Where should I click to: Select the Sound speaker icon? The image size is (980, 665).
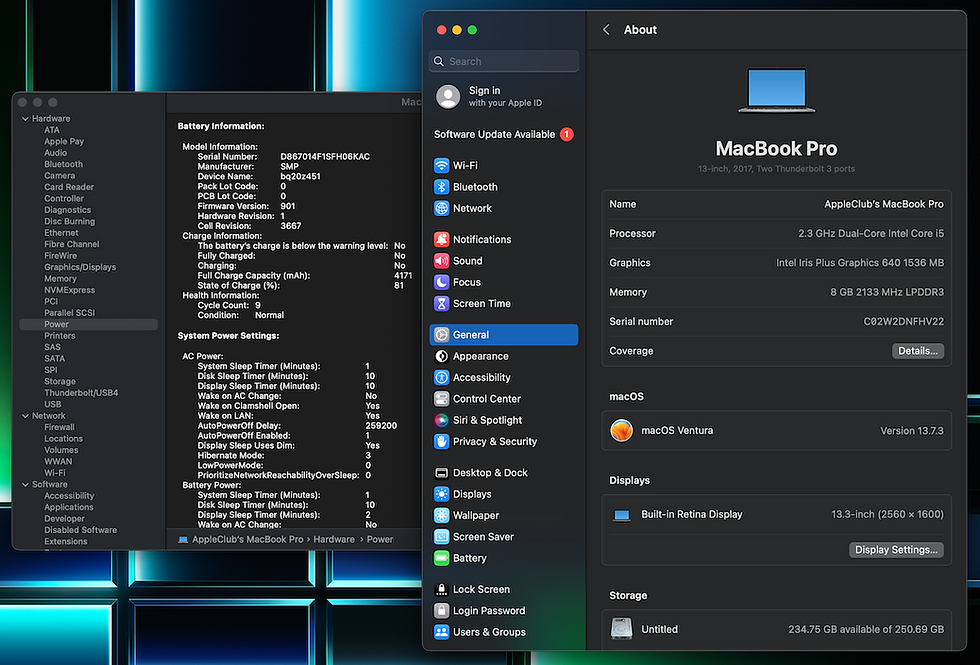(x=441, y=261)
